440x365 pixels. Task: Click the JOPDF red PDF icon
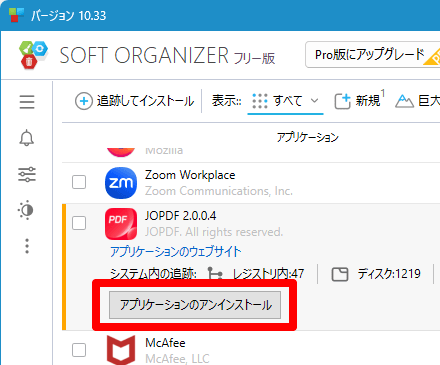click(x=121, y=224)
